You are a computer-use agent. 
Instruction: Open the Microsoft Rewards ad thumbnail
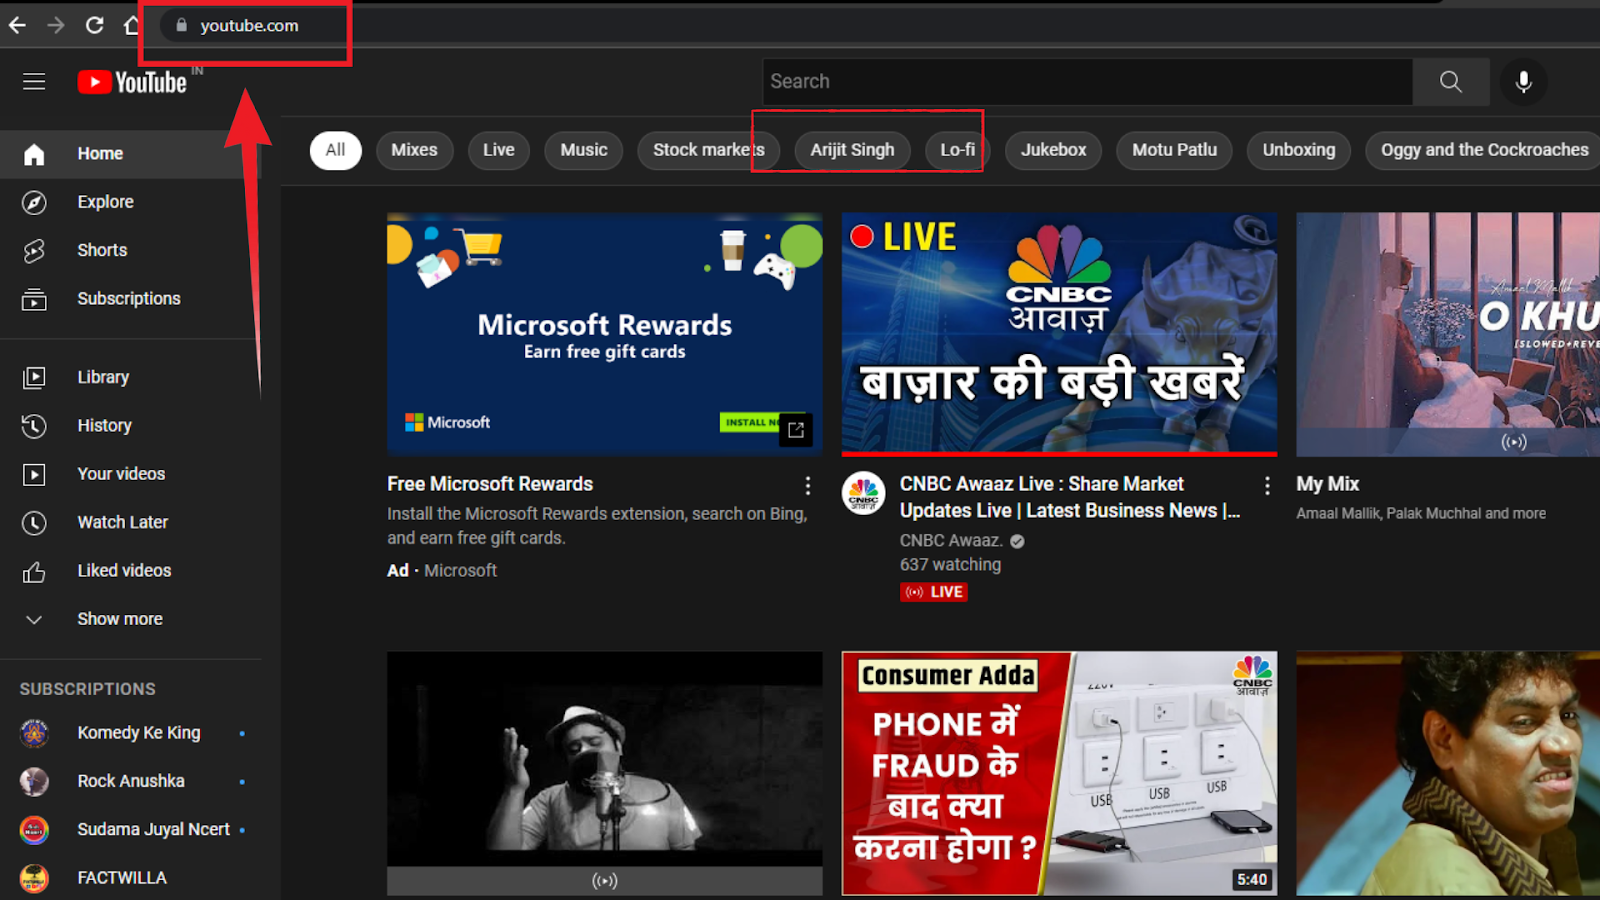[605, 334]
